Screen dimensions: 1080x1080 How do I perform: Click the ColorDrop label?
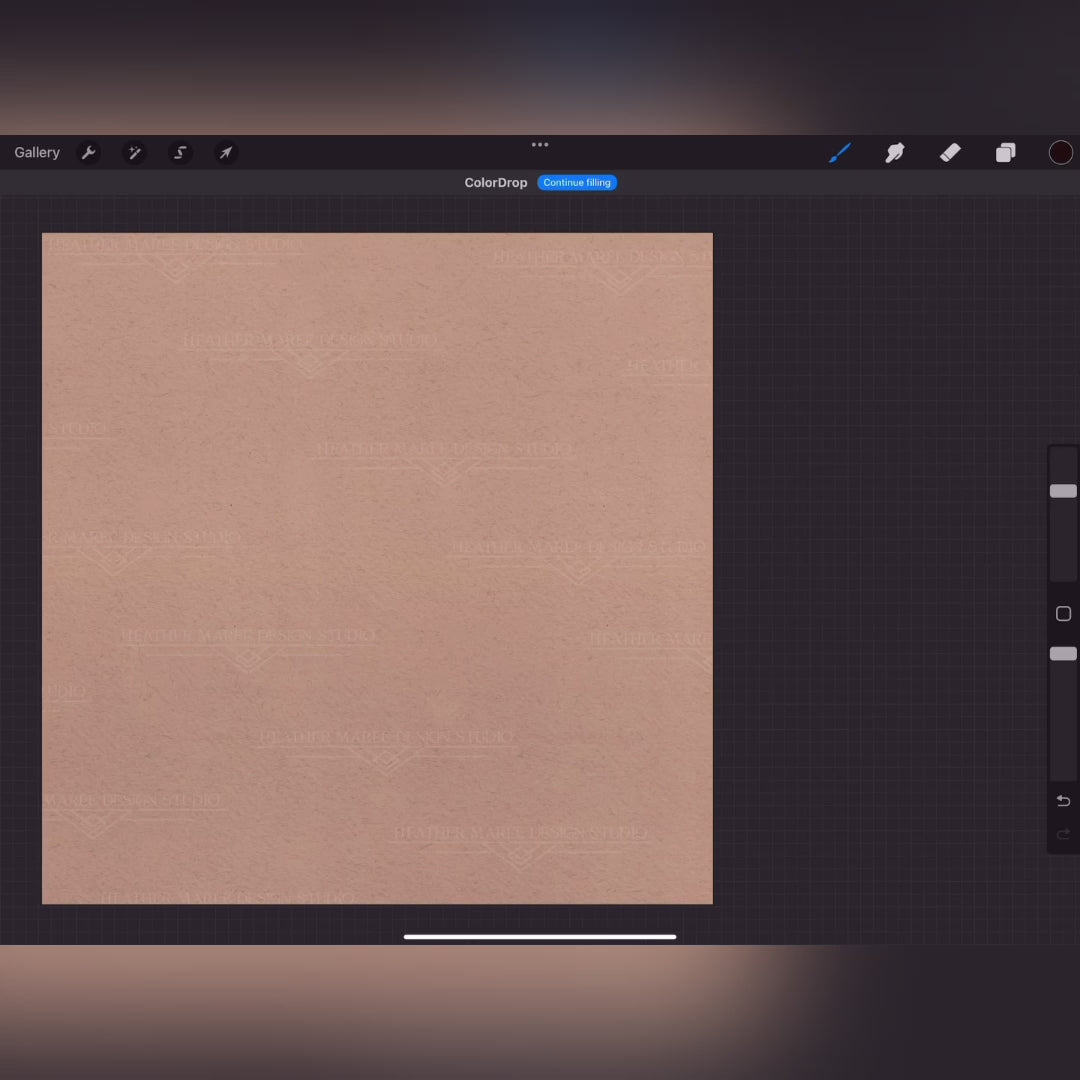tap(496, 183)
